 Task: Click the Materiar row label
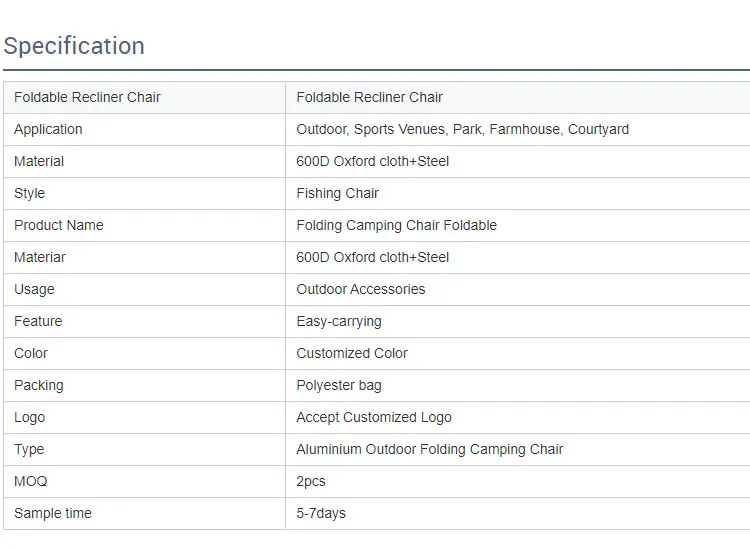39,257
